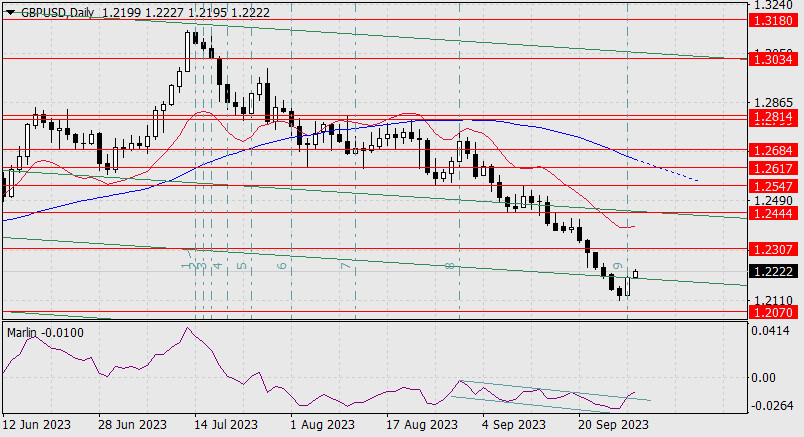Screen dimensions: 804x437
Task: Click the 0.0414 Marlin scale value
Action: click(x=770, y=331)
